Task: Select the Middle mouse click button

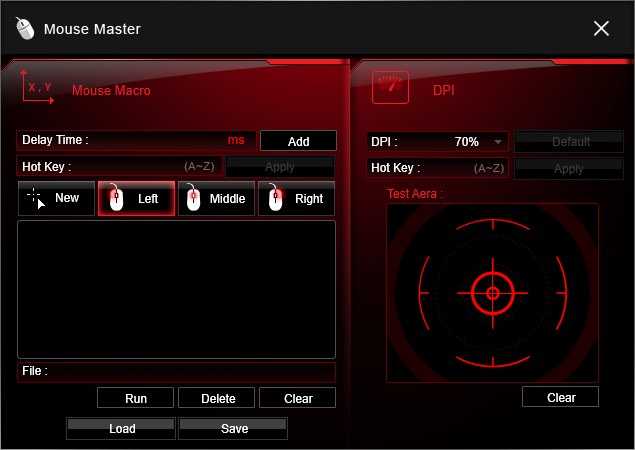Action: click(x=216, y=198)
